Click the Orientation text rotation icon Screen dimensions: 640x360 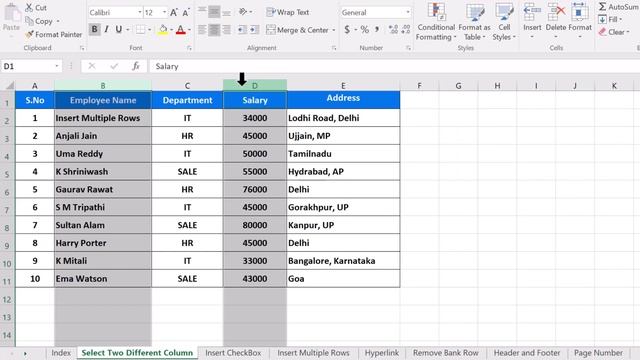pos(244,12)
